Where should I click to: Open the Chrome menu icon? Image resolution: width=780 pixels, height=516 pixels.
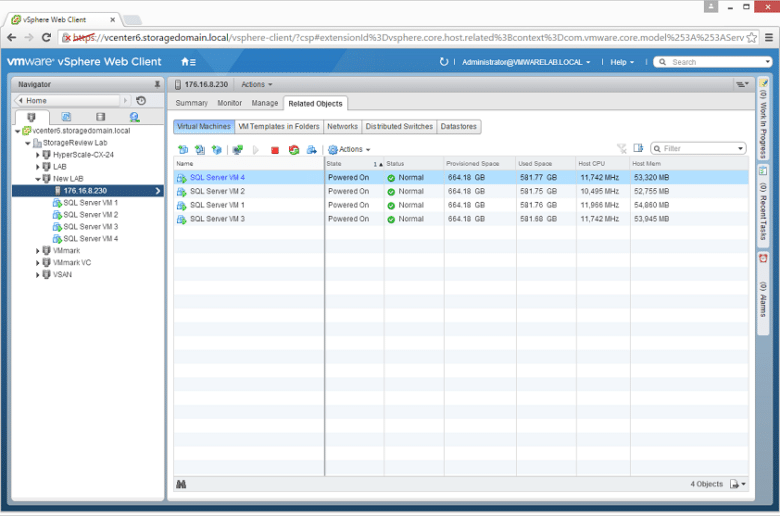(x=769, y=37)
